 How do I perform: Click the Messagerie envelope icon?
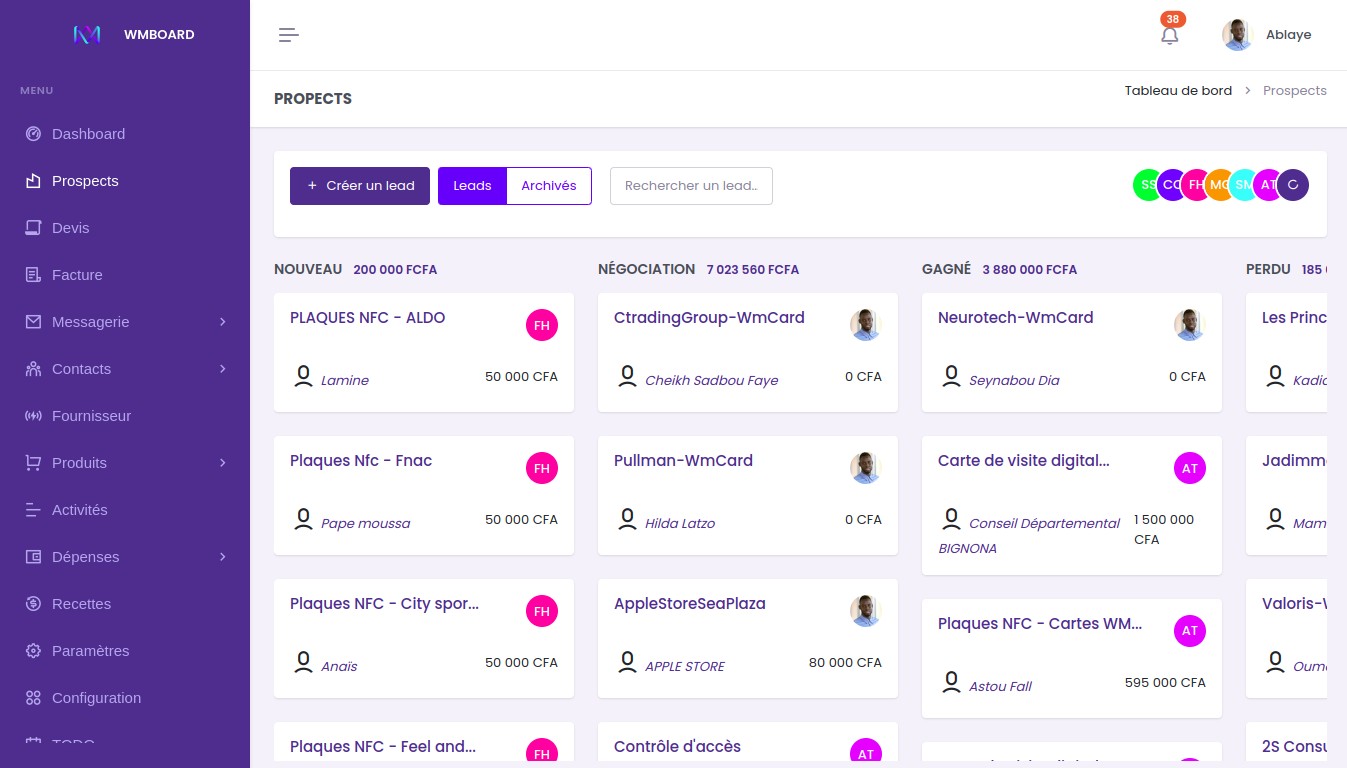pos(33,322)
